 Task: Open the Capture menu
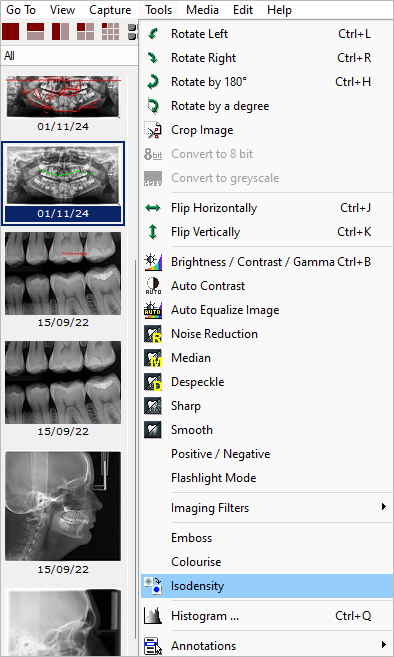[x=110, y=10]
